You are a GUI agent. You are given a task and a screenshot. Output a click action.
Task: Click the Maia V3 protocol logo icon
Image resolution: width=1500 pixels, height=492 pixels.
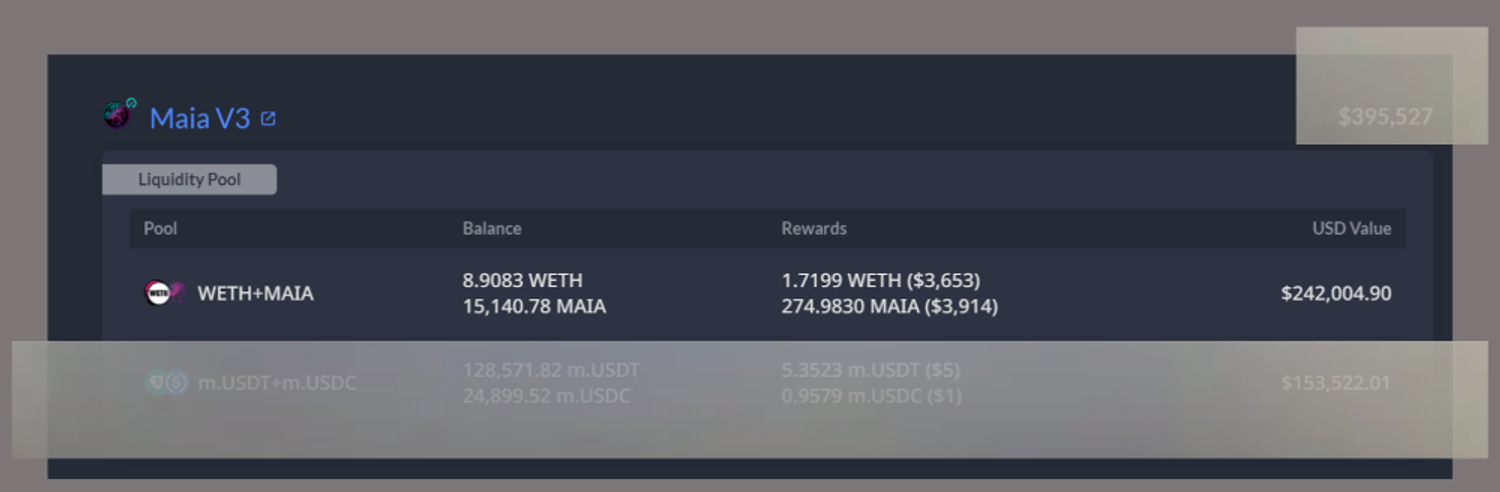point(119,115)
